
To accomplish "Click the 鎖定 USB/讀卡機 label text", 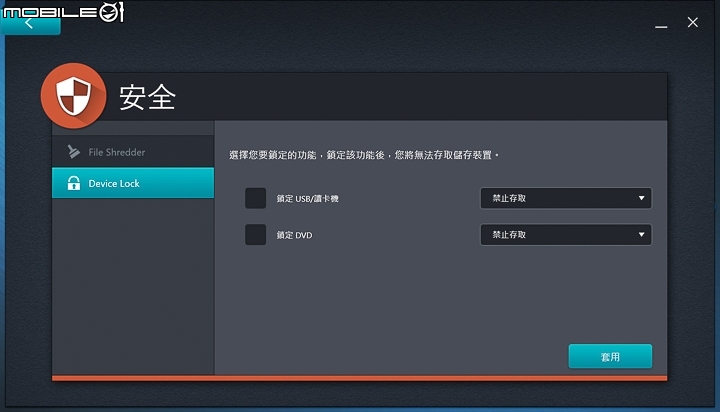I will tap(308, 198).
